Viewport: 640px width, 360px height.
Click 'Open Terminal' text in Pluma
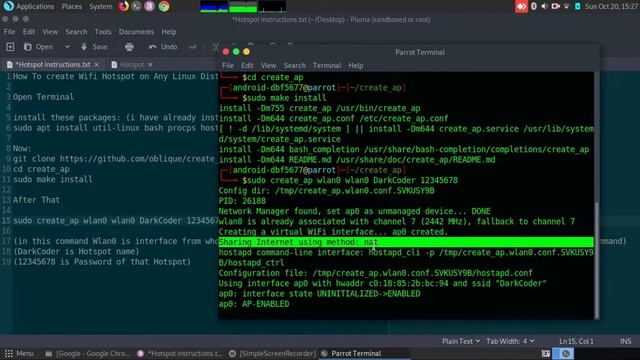click(x=43, y=97)
